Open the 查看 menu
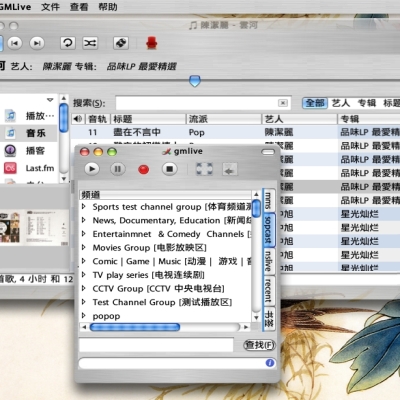400x400 pixels. (79, 7)
